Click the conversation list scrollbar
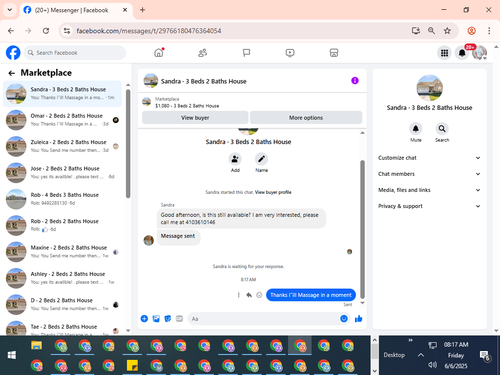Viewport: 500px width, 375px height. pos(128,143)
